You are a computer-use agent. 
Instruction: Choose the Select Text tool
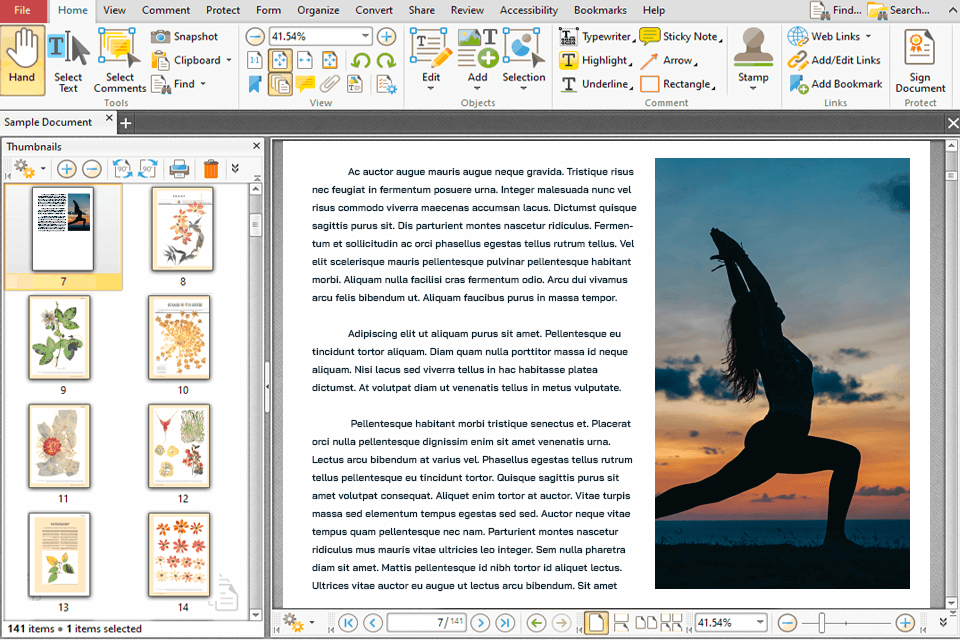[x=68, y=61]
